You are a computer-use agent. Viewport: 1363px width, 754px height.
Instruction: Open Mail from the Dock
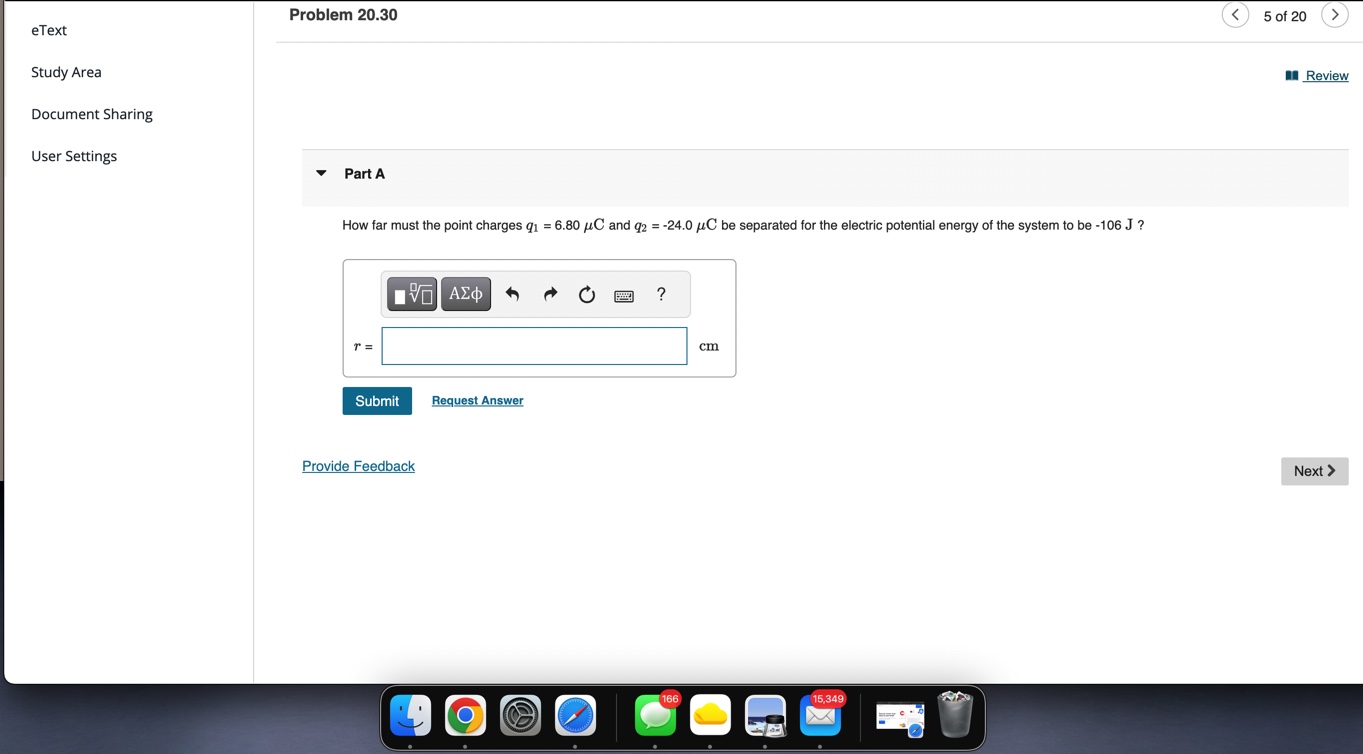pyautogui.click(x=820, y=716)
